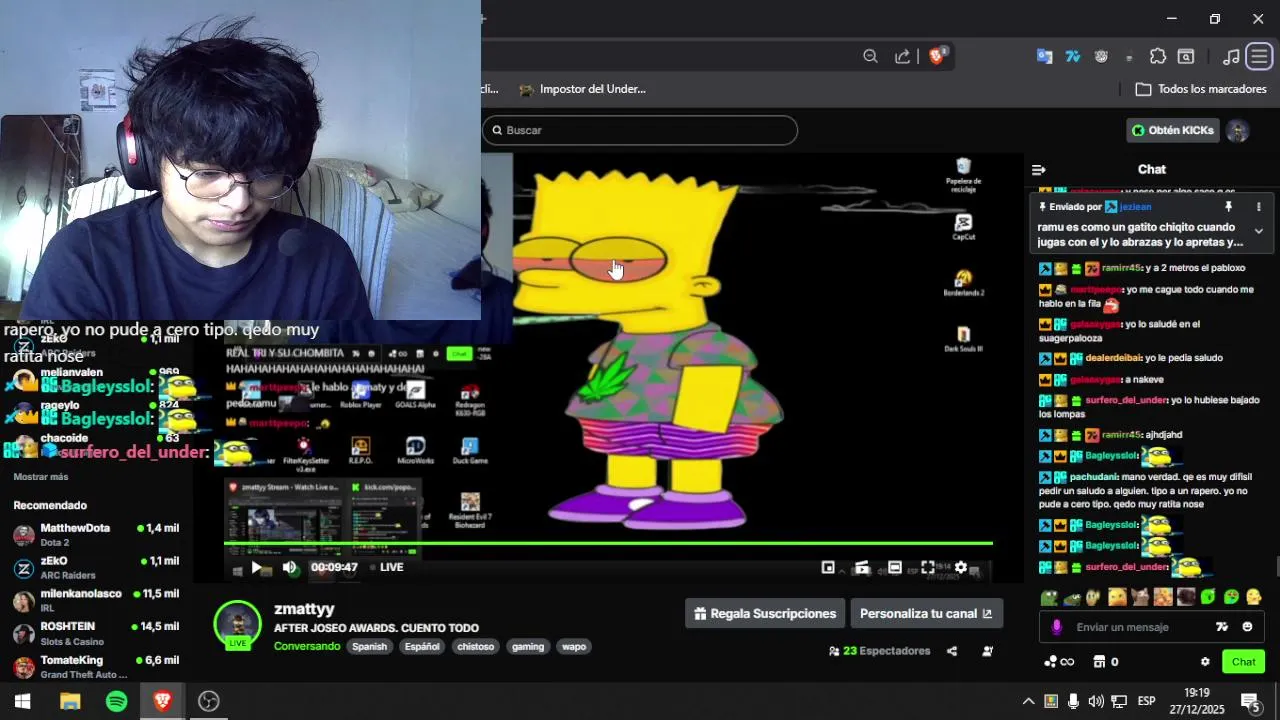
Task: Click the chat voice microphone icon
Action: (1057, 627)
